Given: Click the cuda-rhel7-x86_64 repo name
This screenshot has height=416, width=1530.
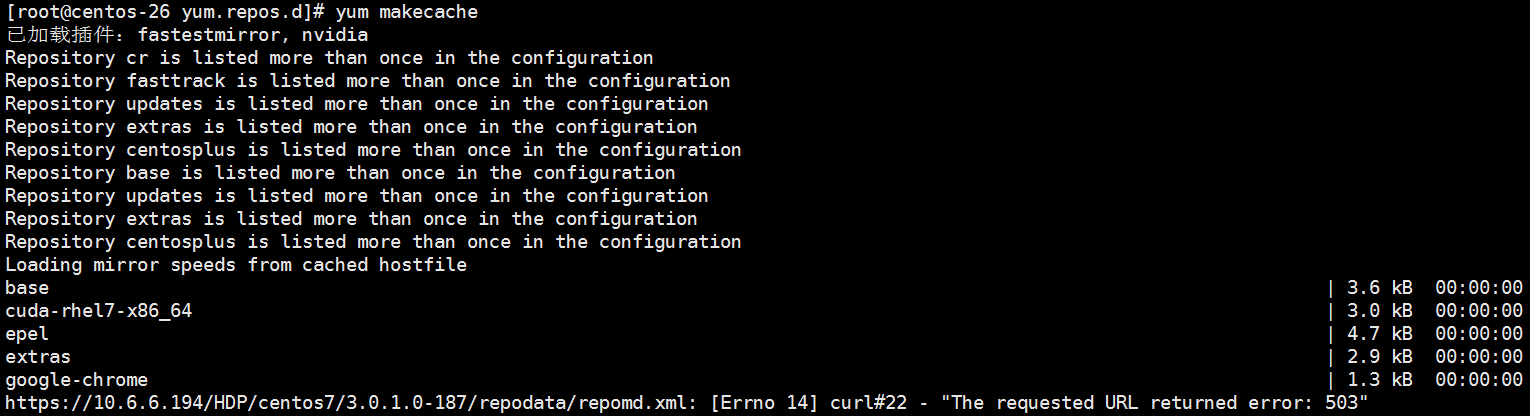Looking at the screenshot, I should [98, 311].
